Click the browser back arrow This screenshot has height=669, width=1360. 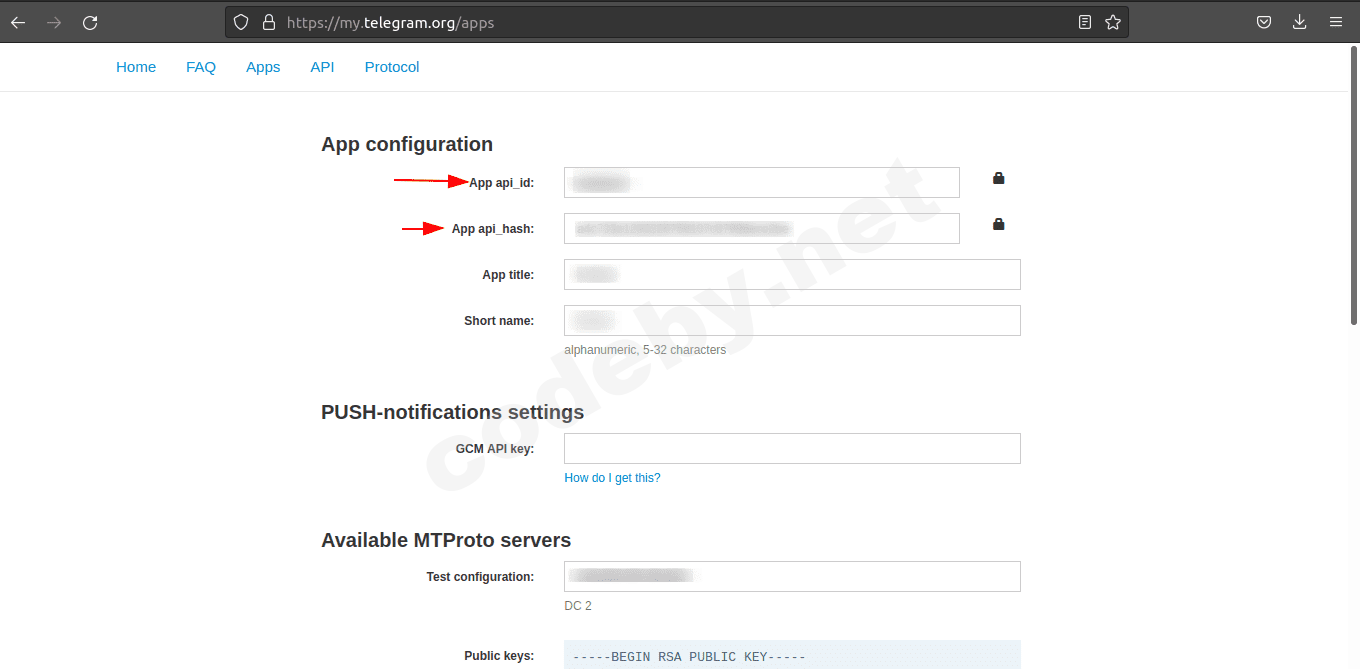18,22
